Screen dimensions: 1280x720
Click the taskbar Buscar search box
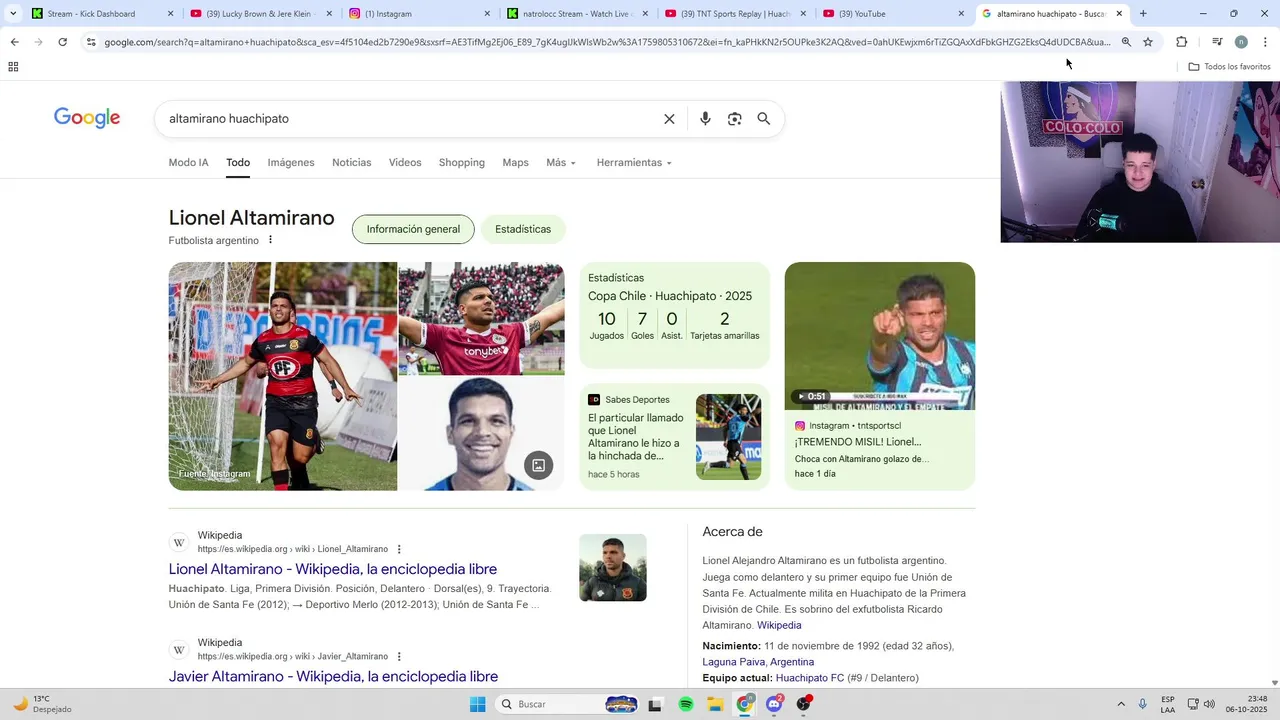click(x=568, y=704)
